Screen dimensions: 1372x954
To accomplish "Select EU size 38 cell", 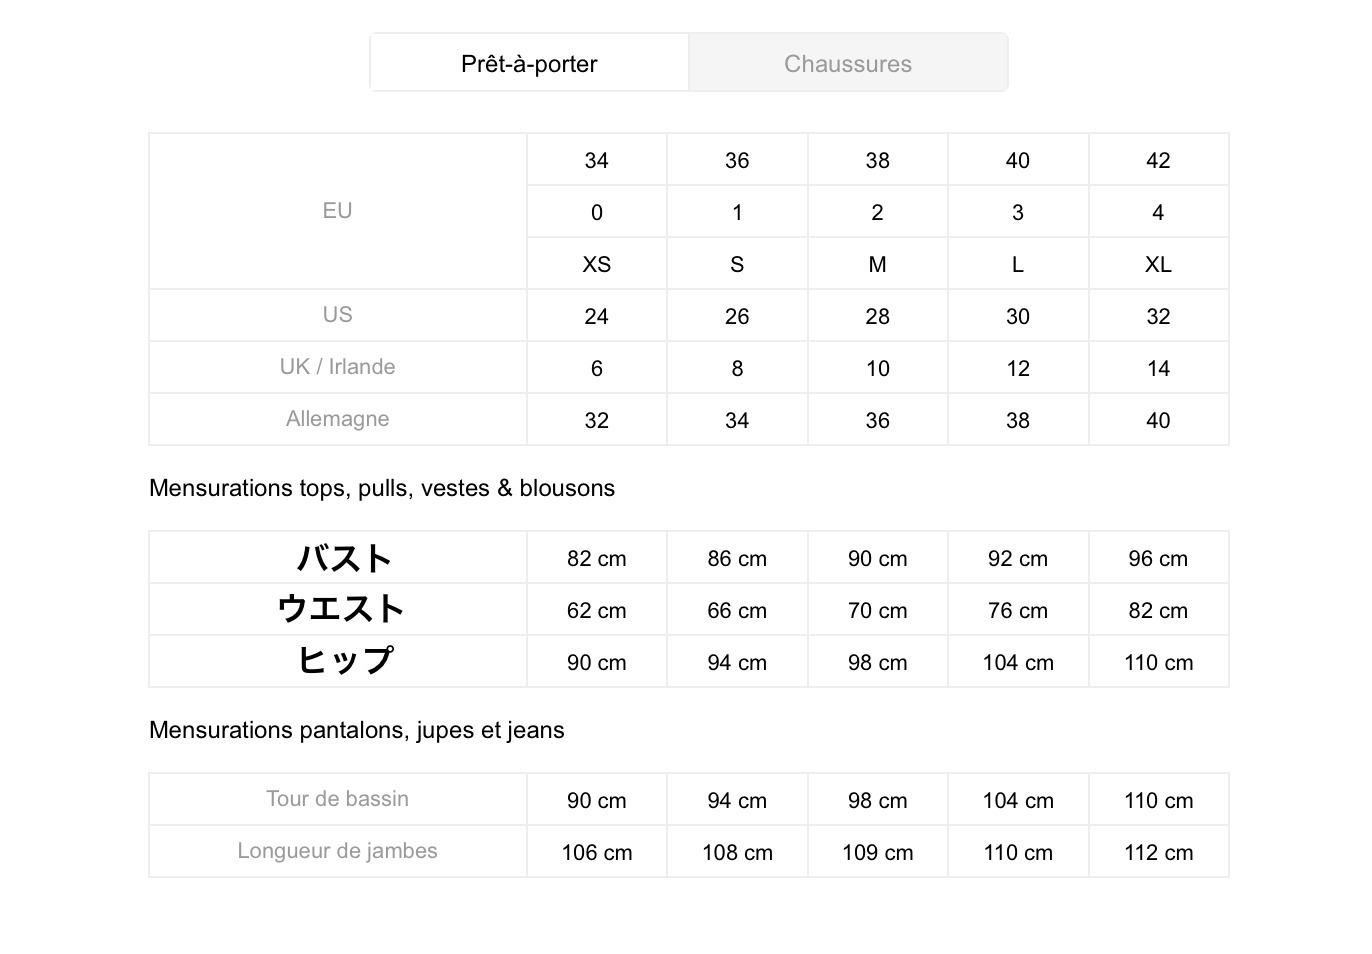I will (877, 160).
